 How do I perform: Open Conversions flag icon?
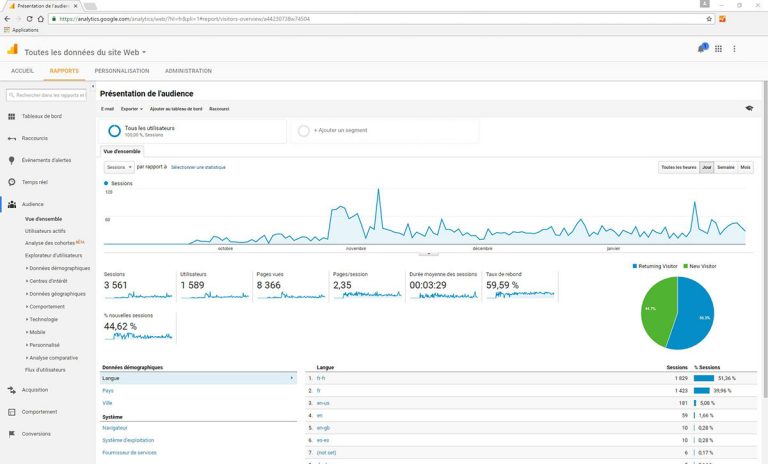click(x=12, y=434)
